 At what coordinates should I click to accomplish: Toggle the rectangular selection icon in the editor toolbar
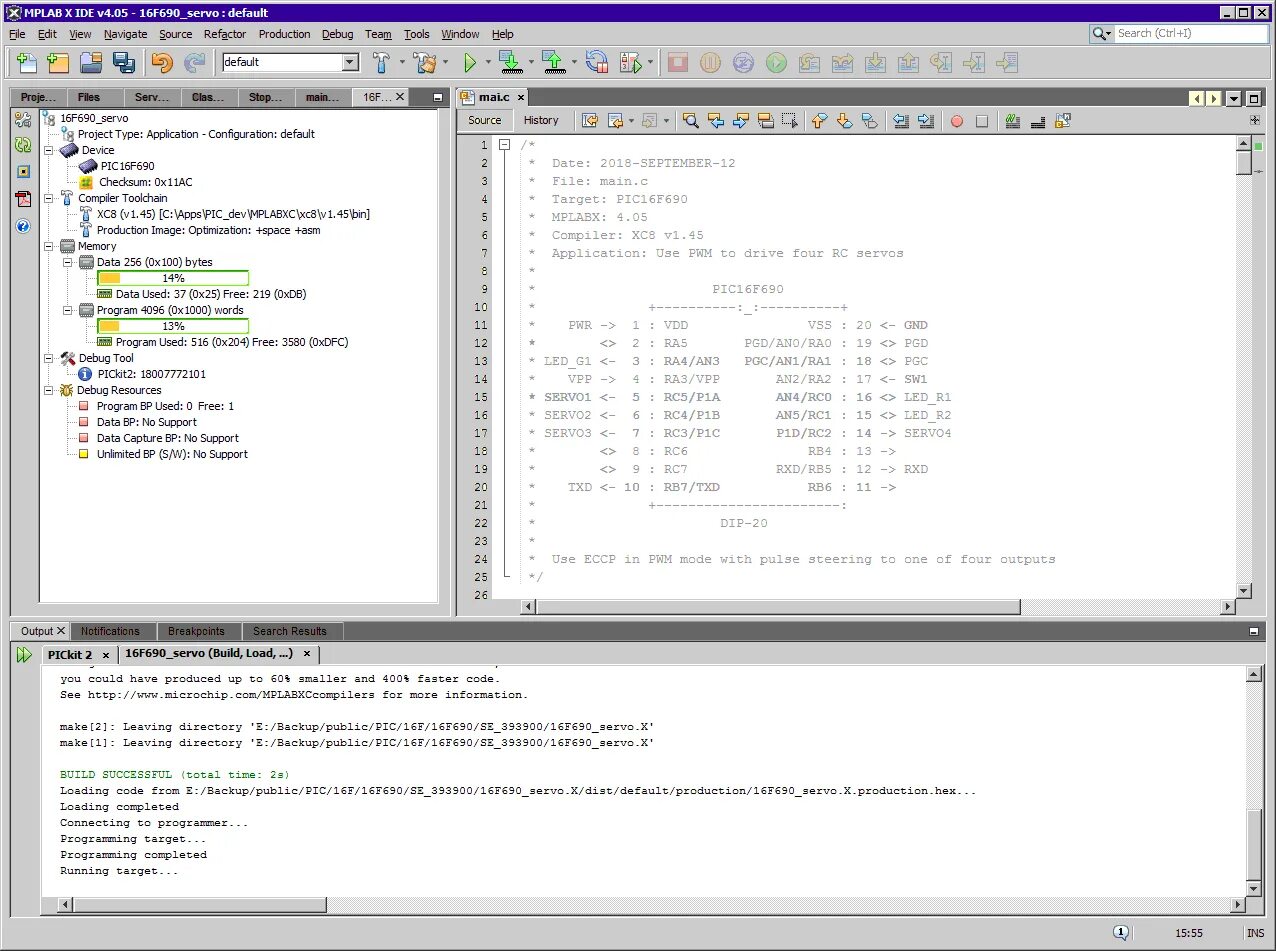790,121
